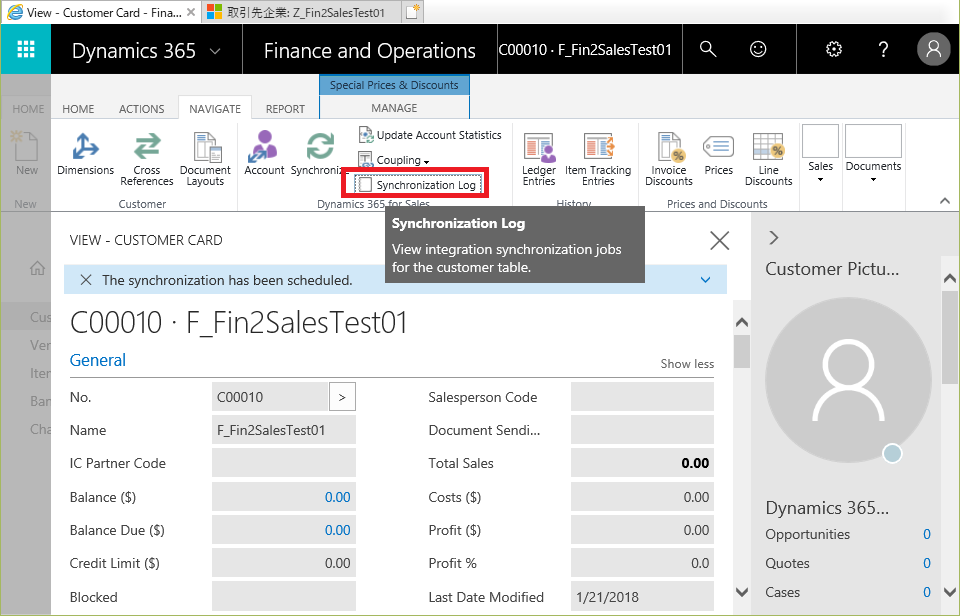The height and width of the screenshot is (616, 960).
Task: Select the NAVIGATE ribbon tab
Action: 215,108
